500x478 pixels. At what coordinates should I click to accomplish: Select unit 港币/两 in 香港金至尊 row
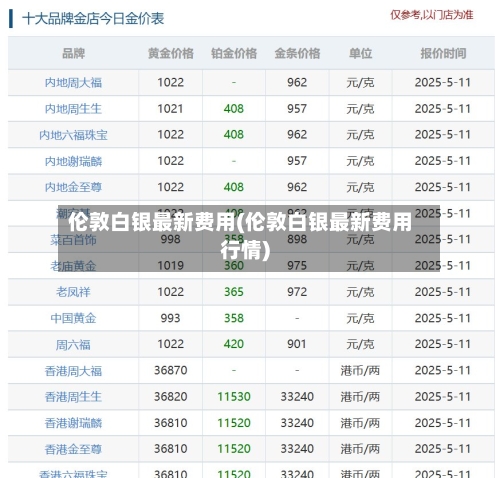(x=360, y=449)
